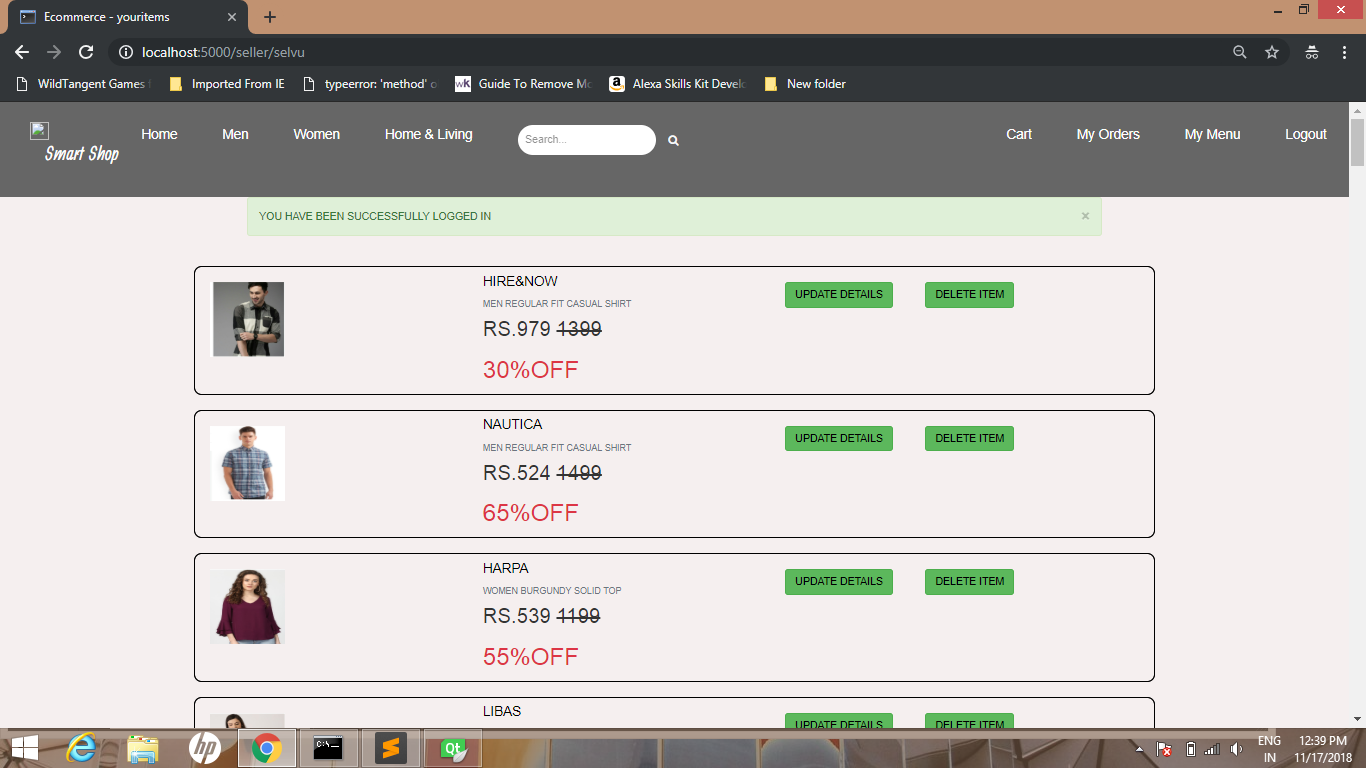
Task: Click the site info icon beside the URL
Action: (126, 52)
